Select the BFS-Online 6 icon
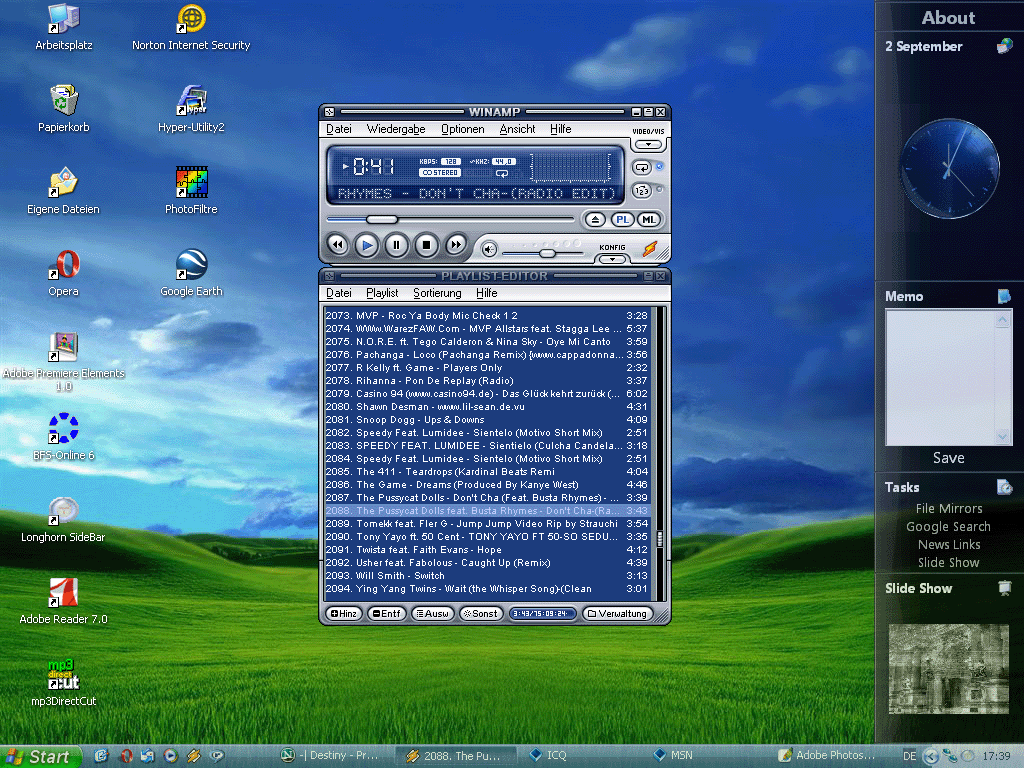Image resolution: width=1024 pixels, height=768 pixels. (x=63, y=437)
